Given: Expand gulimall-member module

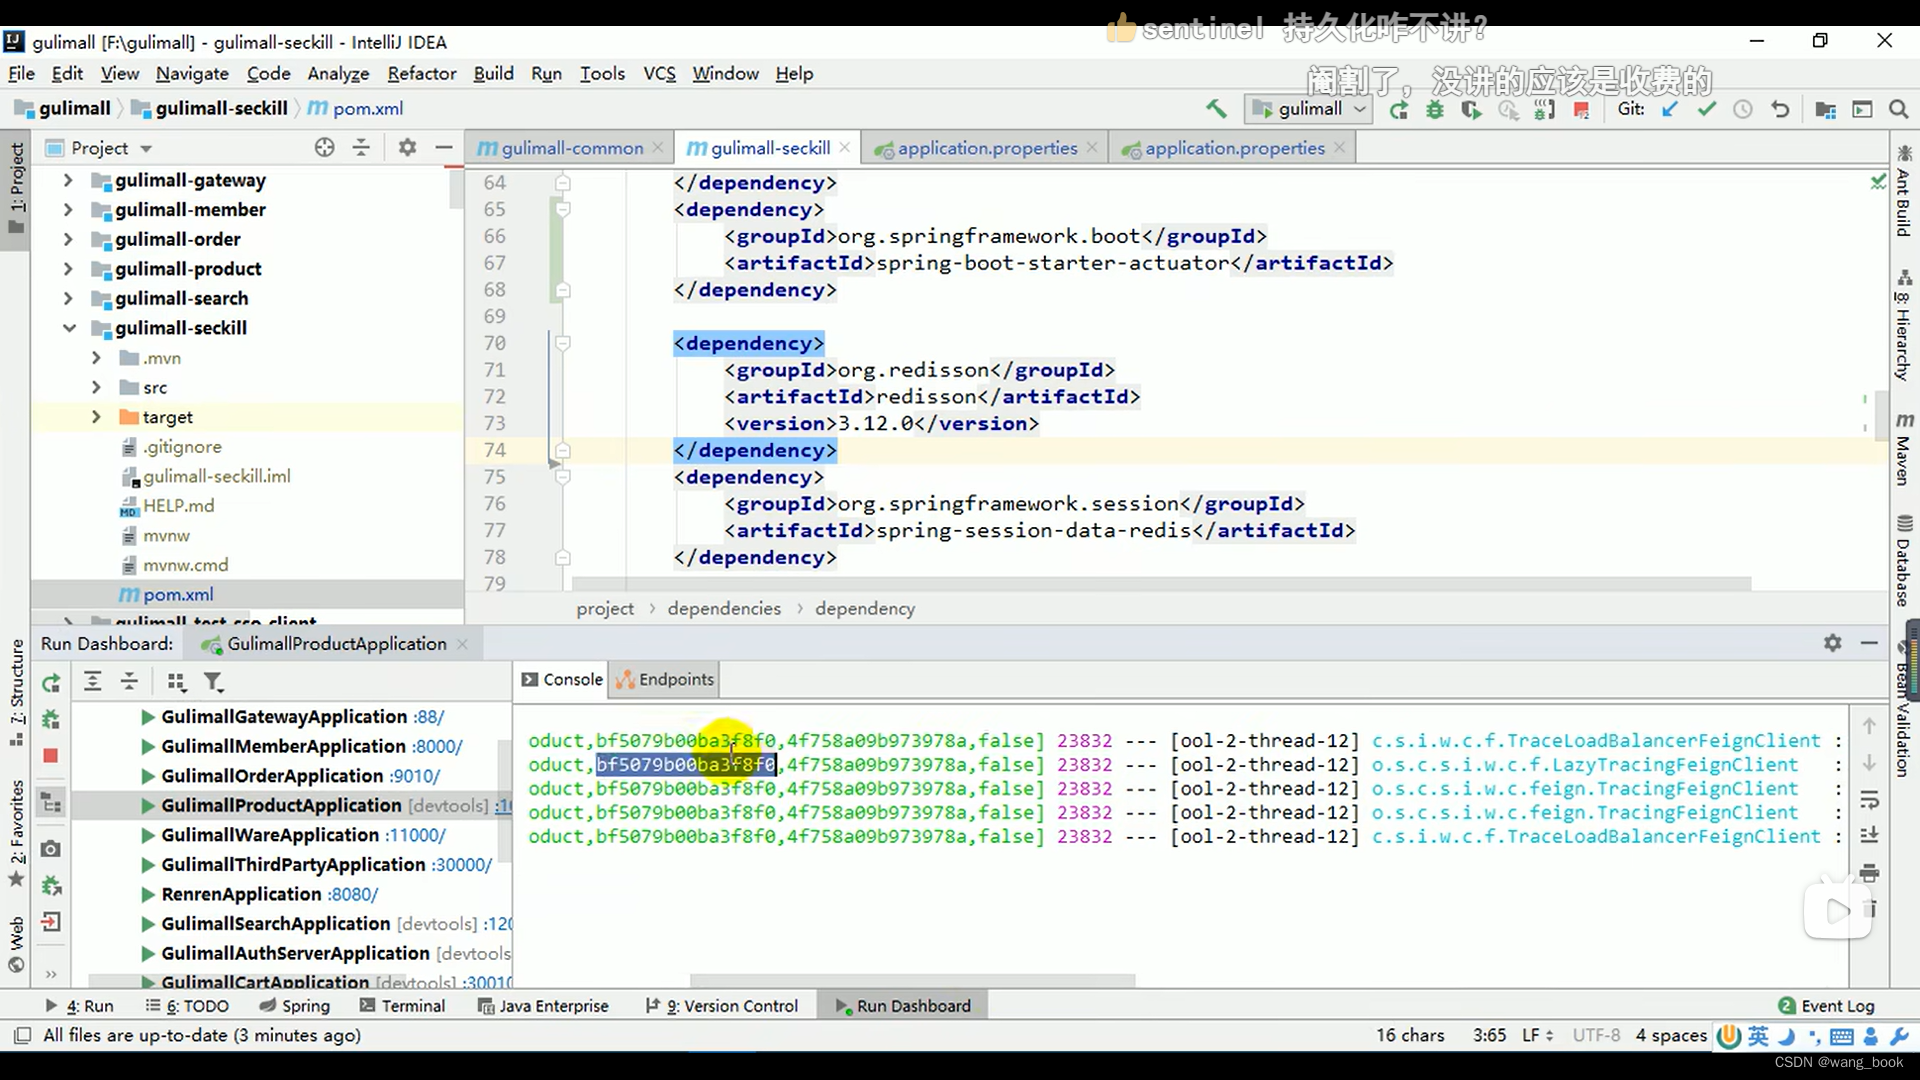Looking at the screenshot, I should coord(68,210).
